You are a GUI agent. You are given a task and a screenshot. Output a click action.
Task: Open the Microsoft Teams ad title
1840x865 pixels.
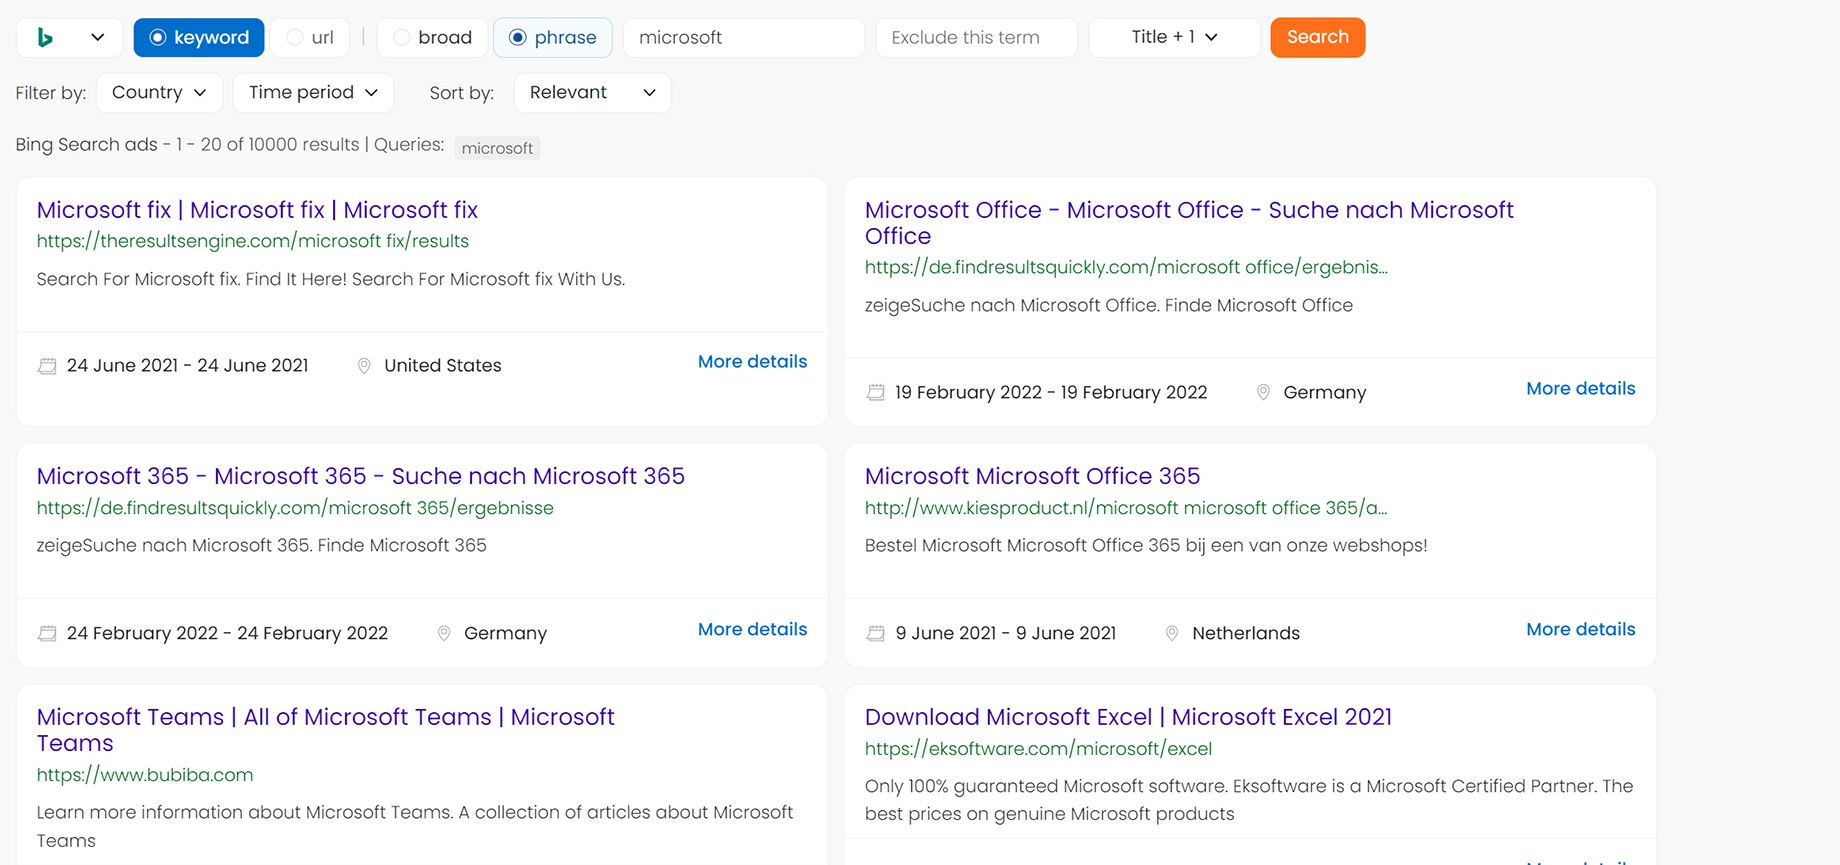[x=325, y=730]
